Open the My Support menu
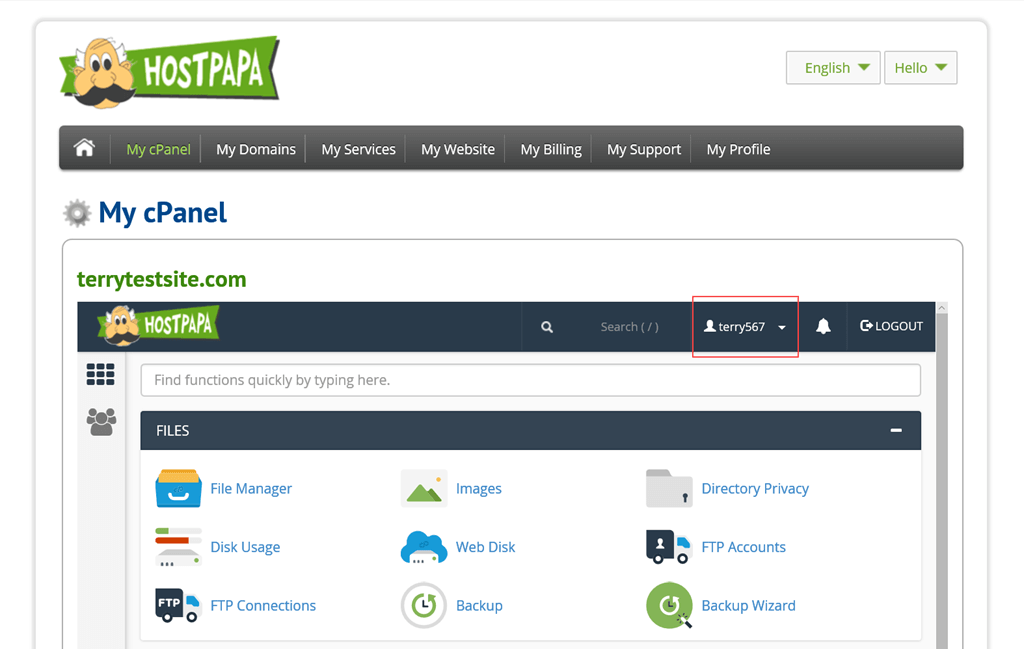Screen dimensions: 1024x649 (644, 149)
